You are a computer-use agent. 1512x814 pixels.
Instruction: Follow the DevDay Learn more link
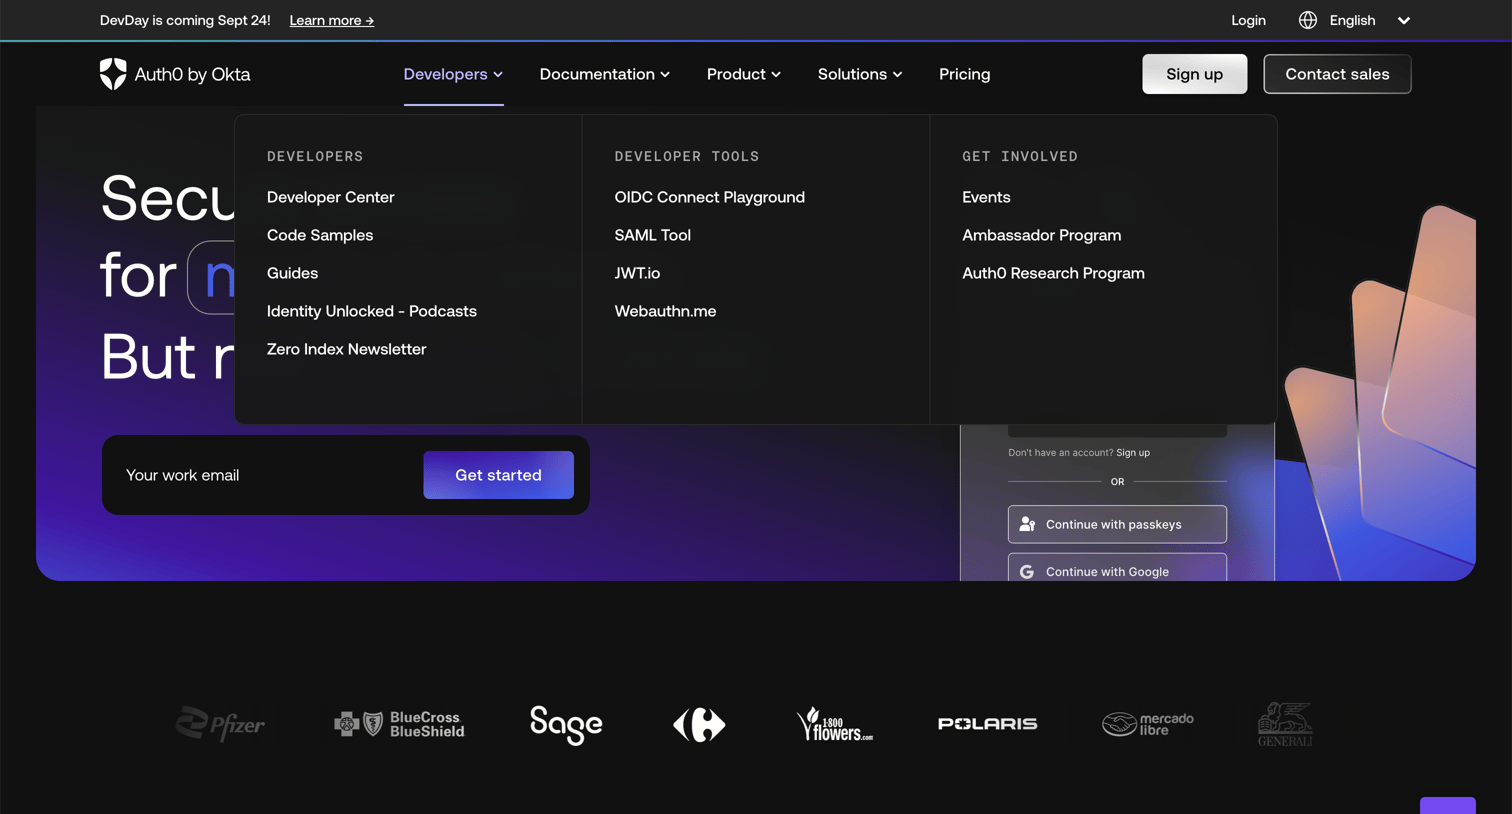pyautogui.click(x=332, y=20)
